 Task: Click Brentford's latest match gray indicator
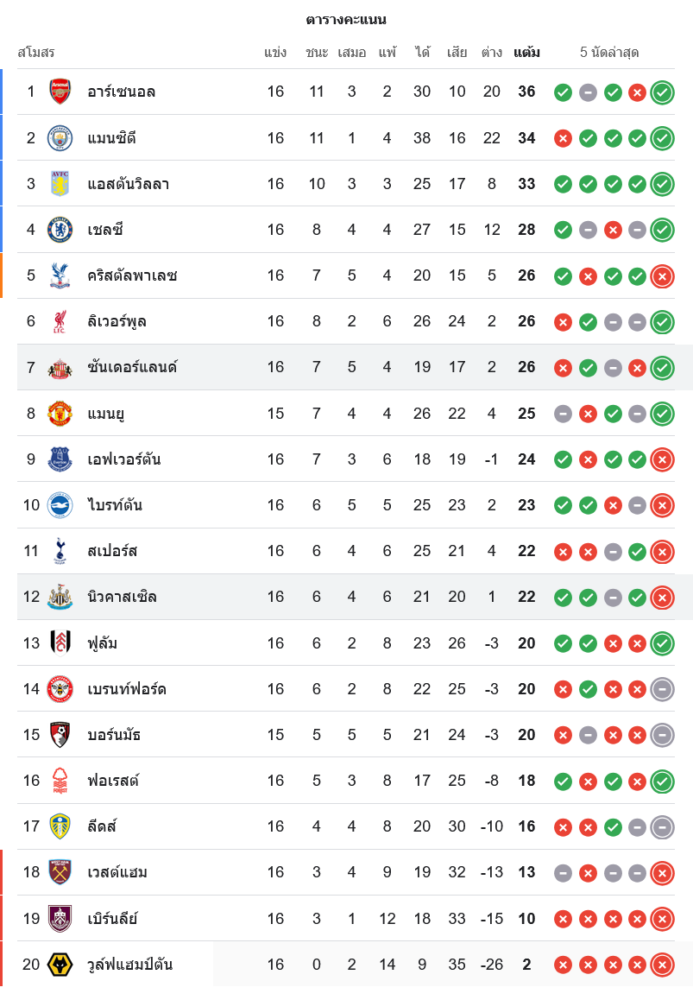(662, 689)
